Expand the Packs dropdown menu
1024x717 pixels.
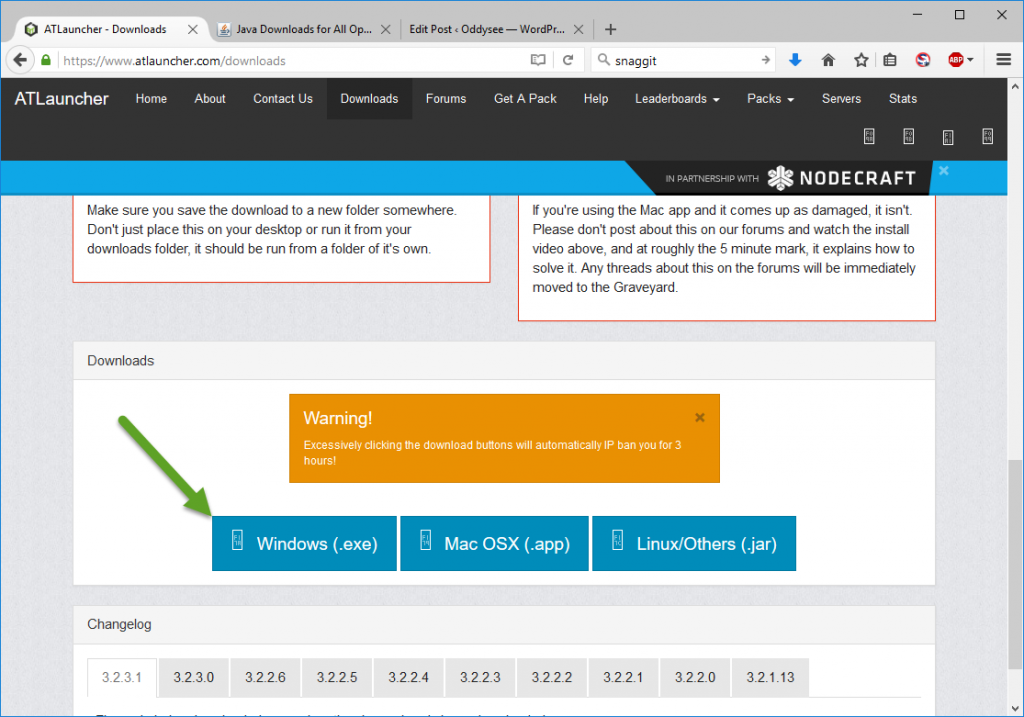coord(770,99)
